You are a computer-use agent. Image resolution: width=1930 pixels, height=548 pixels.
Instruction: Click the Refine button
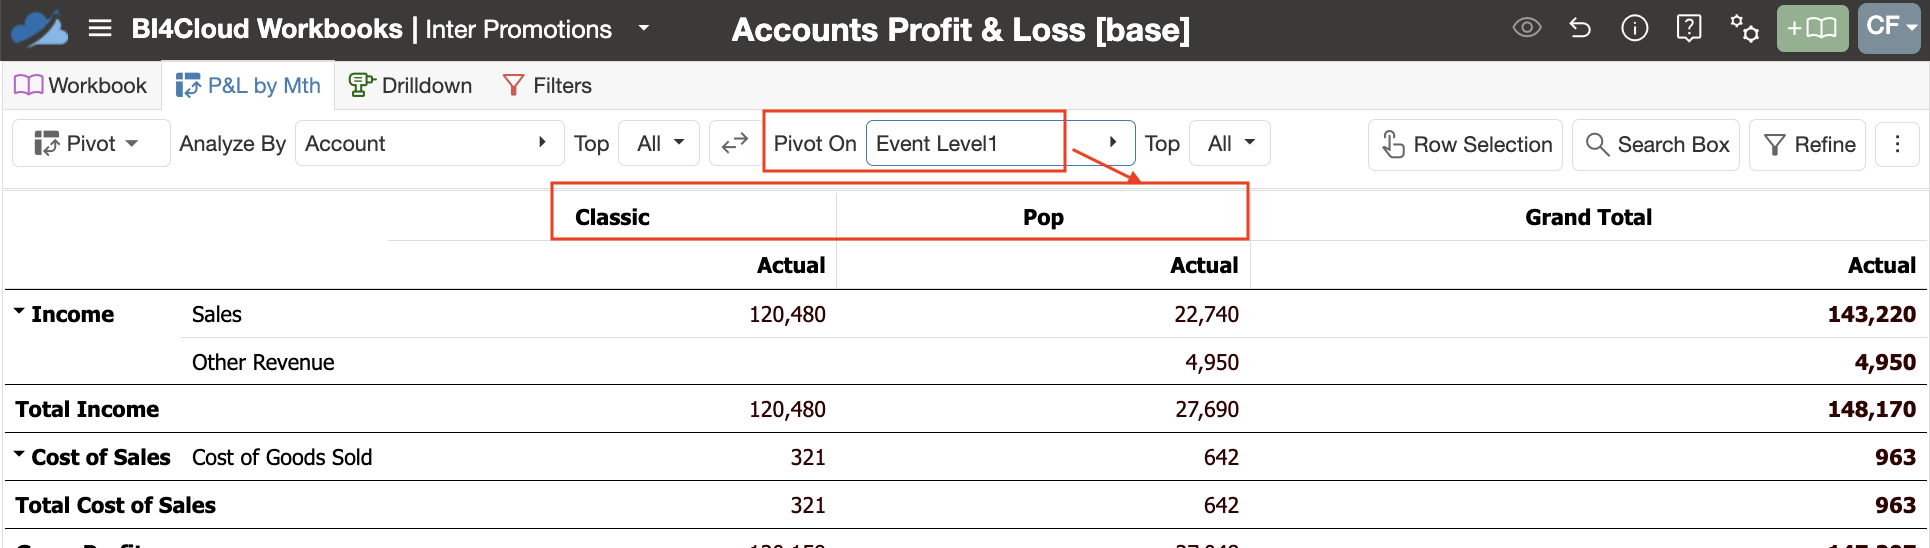click(x=1808, y=145)
